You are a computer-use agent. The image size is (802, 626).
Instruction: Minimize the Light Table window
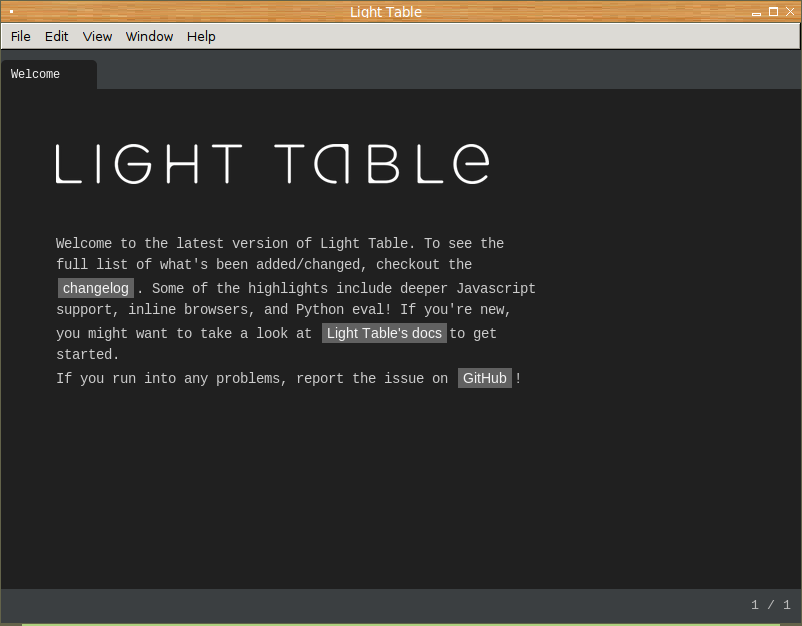coord(756,12)
